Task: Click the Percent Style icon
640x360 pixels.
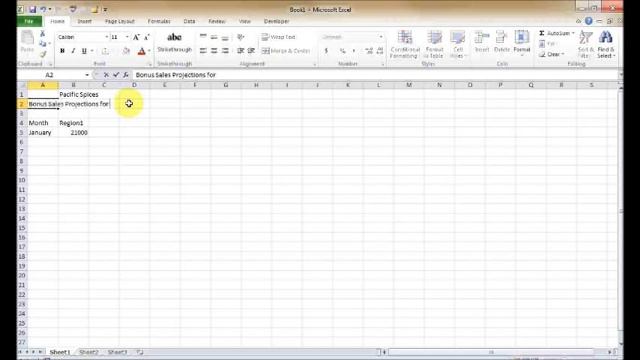Action: click(x=342, y=51)
